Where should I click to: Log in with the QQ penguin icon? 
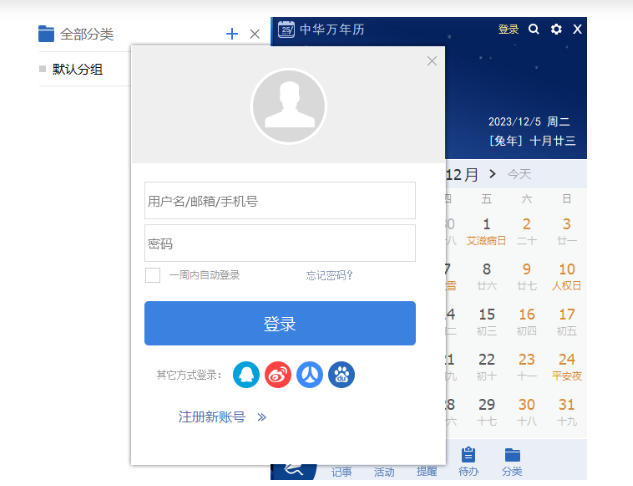pos(246,375)
